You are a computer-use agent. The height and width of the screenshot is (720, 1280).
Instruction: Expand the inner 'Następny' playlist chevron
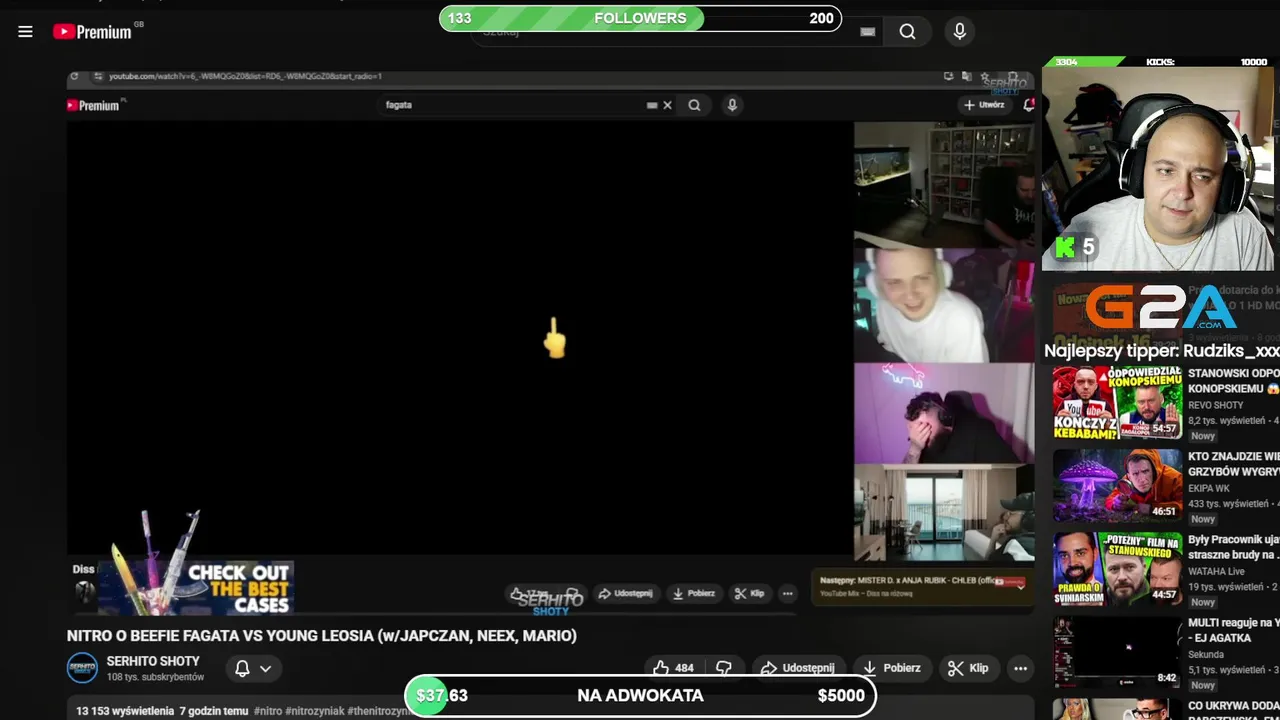[1020, 587]
